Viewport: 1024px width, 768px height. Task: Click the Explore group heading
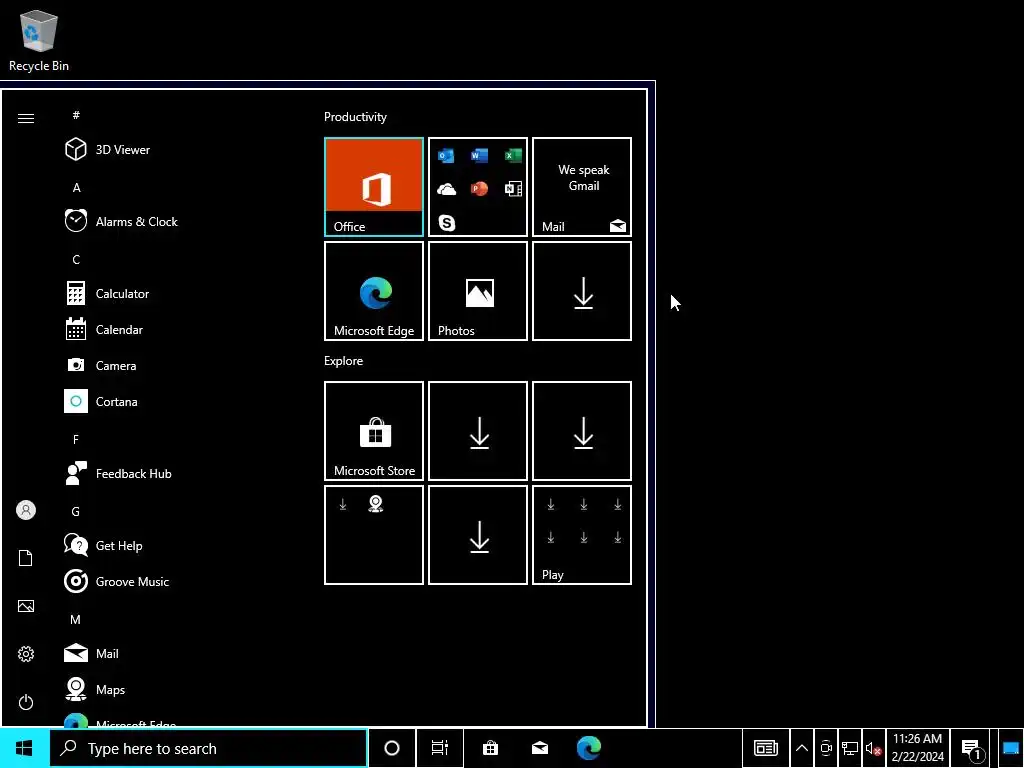pos(344,360)
